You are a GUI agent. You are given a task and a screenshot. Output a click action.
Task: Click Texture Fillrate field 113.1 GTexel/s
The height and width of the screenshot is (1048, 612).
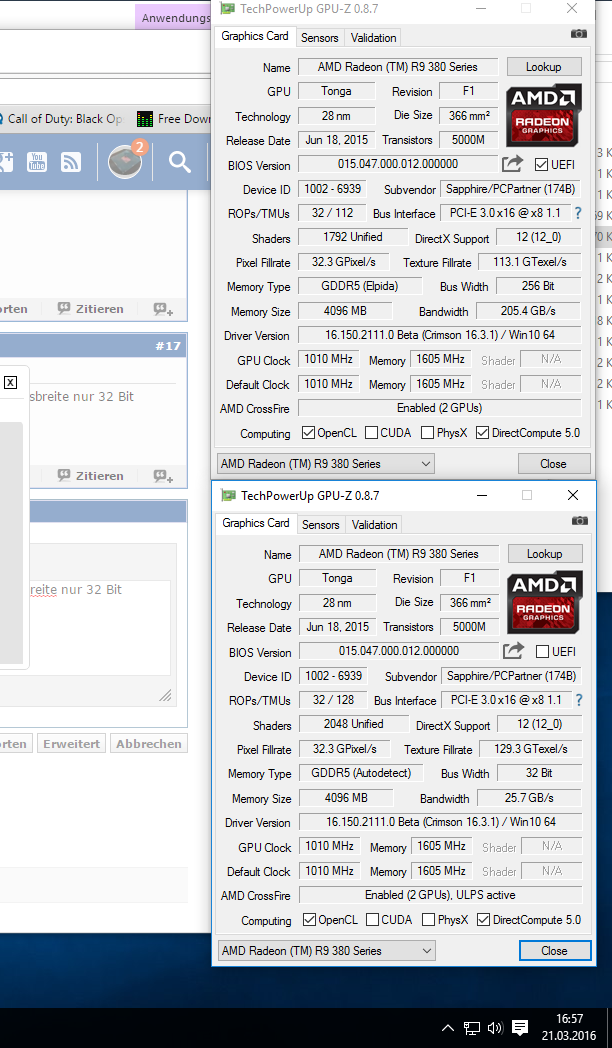(530, 262)
